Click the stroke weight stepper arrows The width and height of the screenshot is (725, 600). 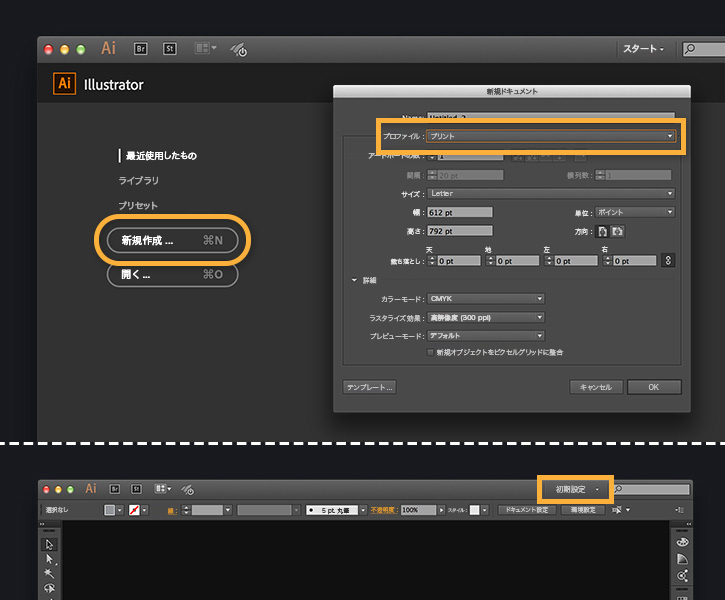point(186,510)
